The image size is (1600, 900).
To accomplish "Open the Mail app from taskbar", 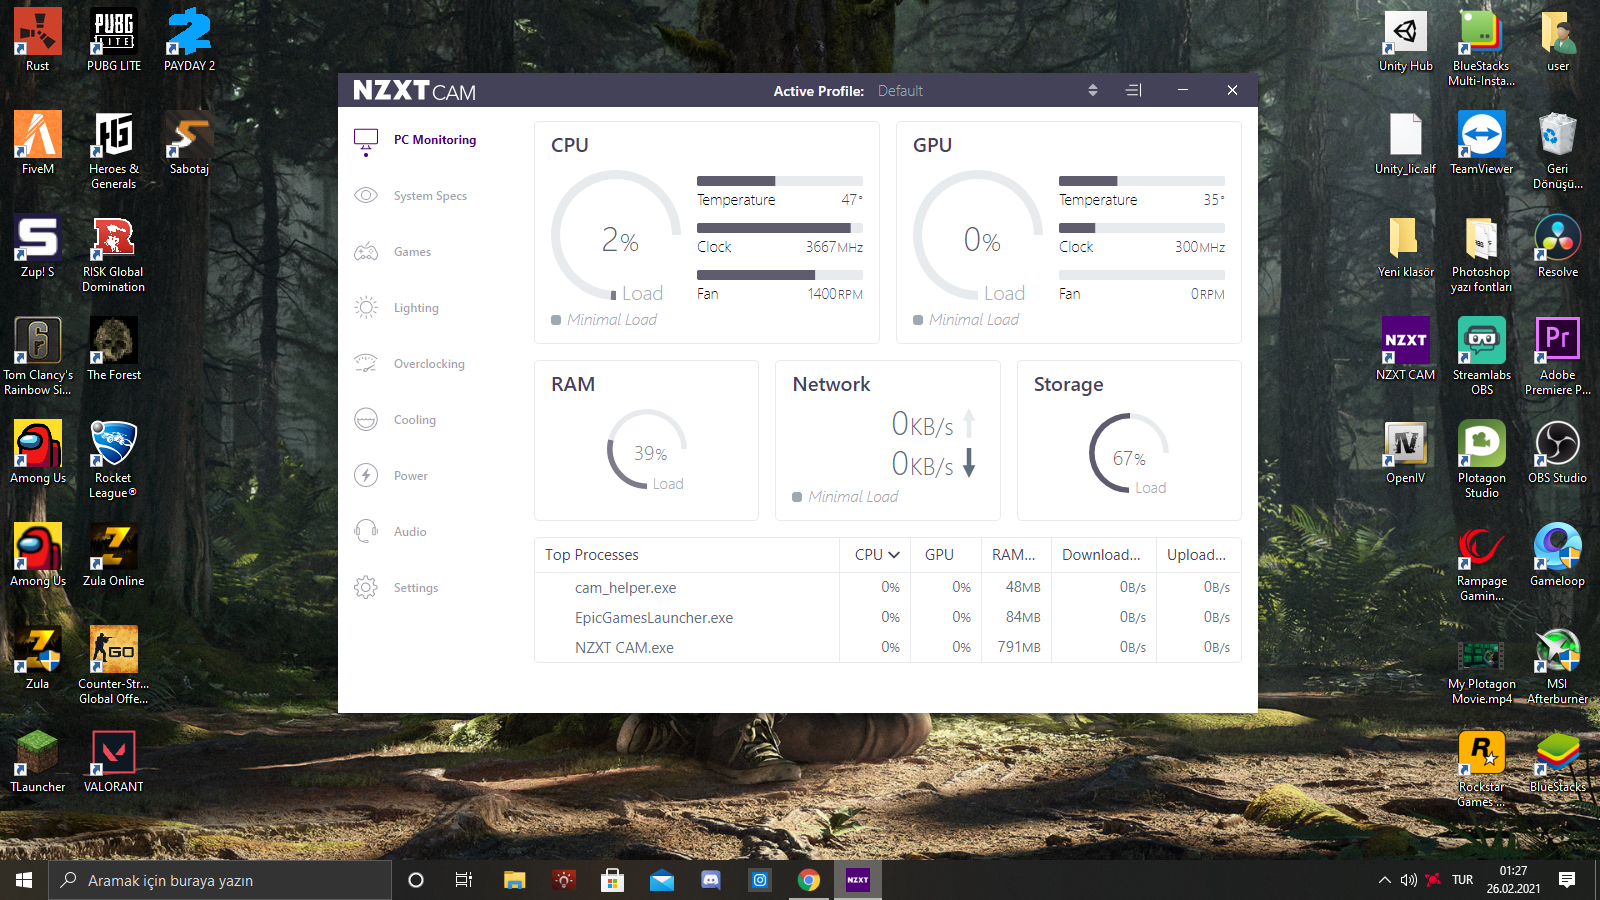I will pyautogui.click(x=662, y=880).
